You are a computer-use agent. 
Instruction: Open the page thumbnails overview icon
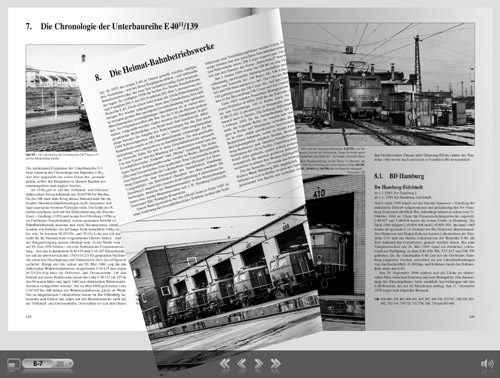13,363
